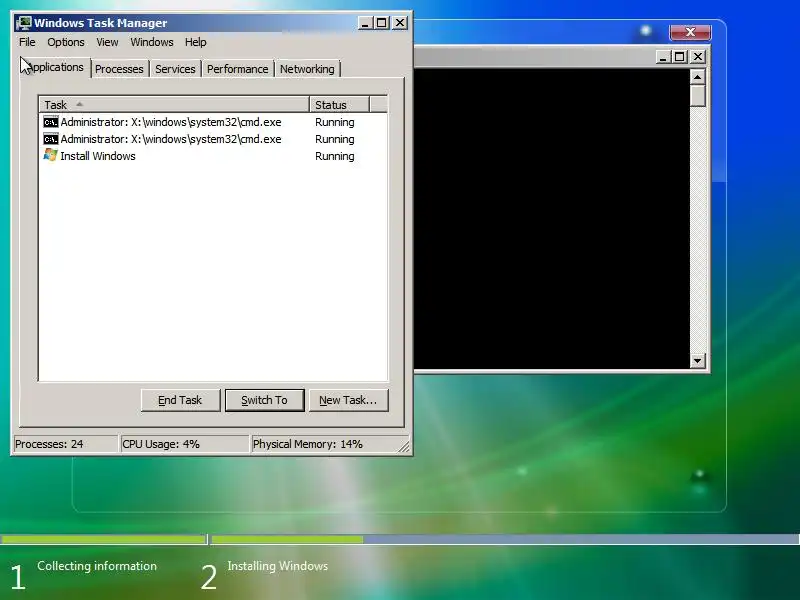Click the first cmd.exe task name text
This screenshot has width=800, height=600.
[171, 122]
